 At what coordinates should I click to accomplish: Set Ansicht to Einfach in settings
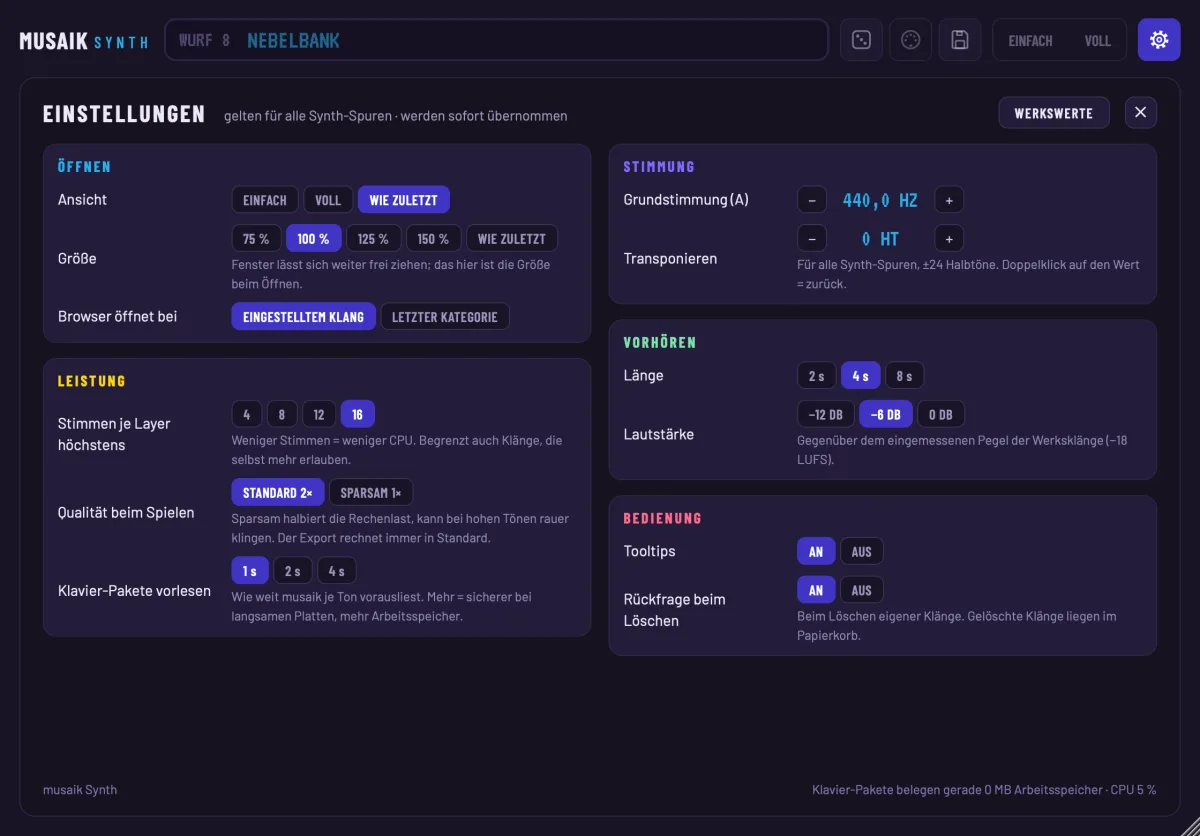(265, 200)
